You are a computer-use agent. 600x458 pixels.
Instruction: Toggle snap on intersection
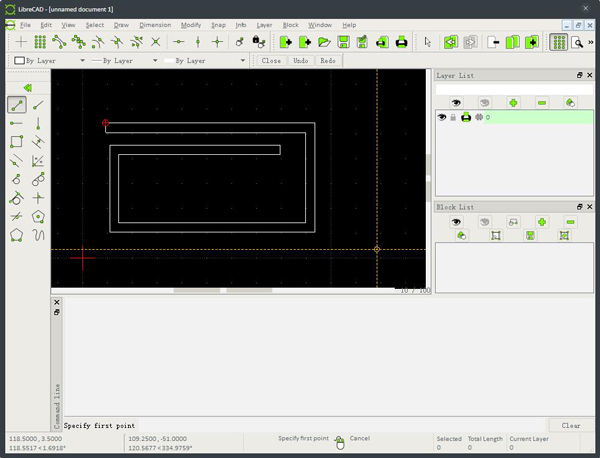tap(155, 42)
